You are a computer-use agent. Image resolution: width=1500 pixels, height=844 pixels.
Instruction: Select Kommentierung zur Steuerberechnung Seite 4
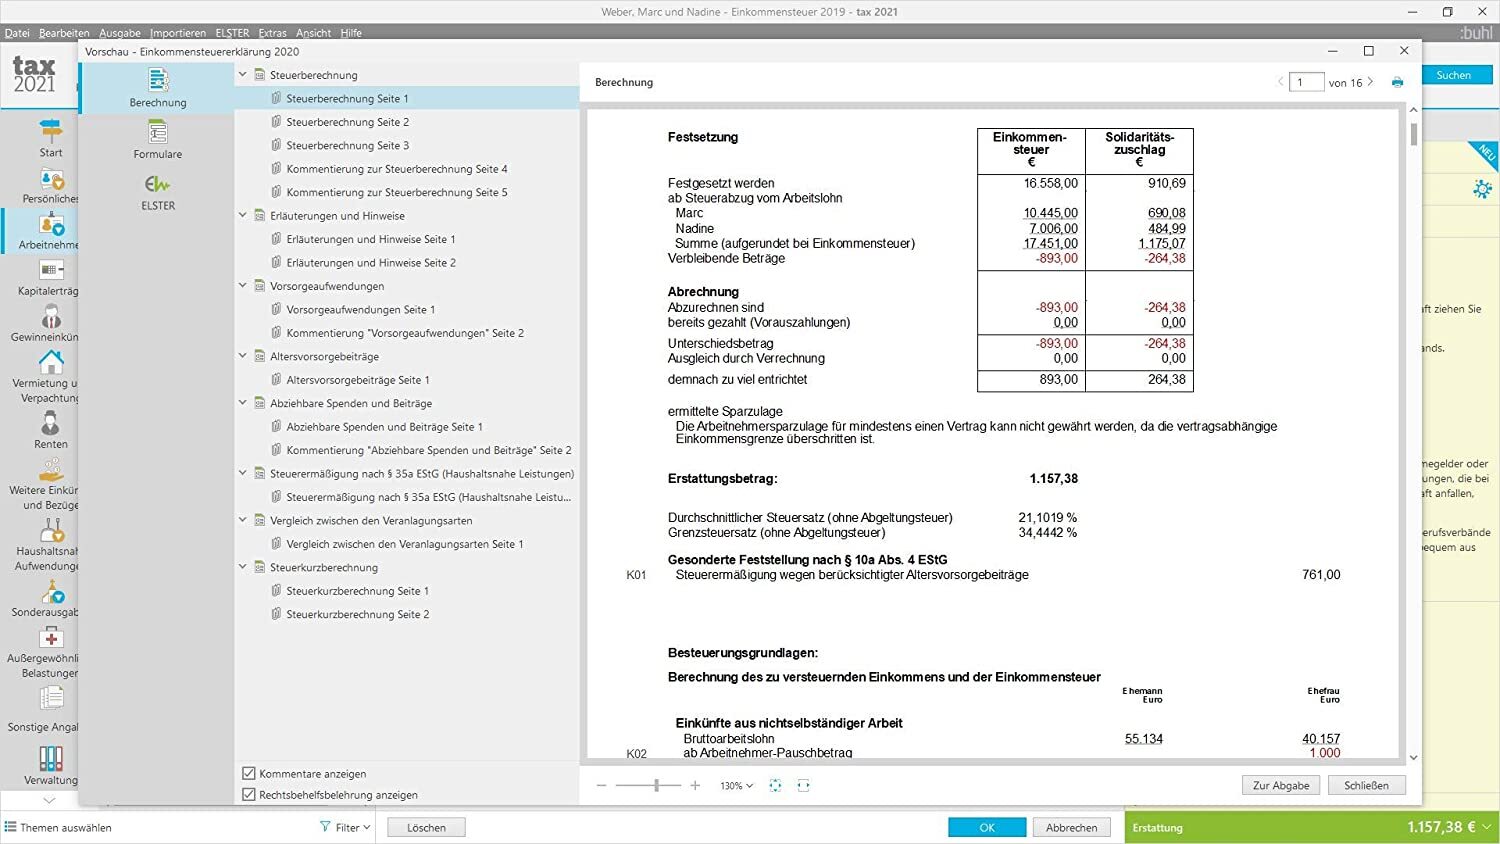pyautogui.click(x=396, y=169)
